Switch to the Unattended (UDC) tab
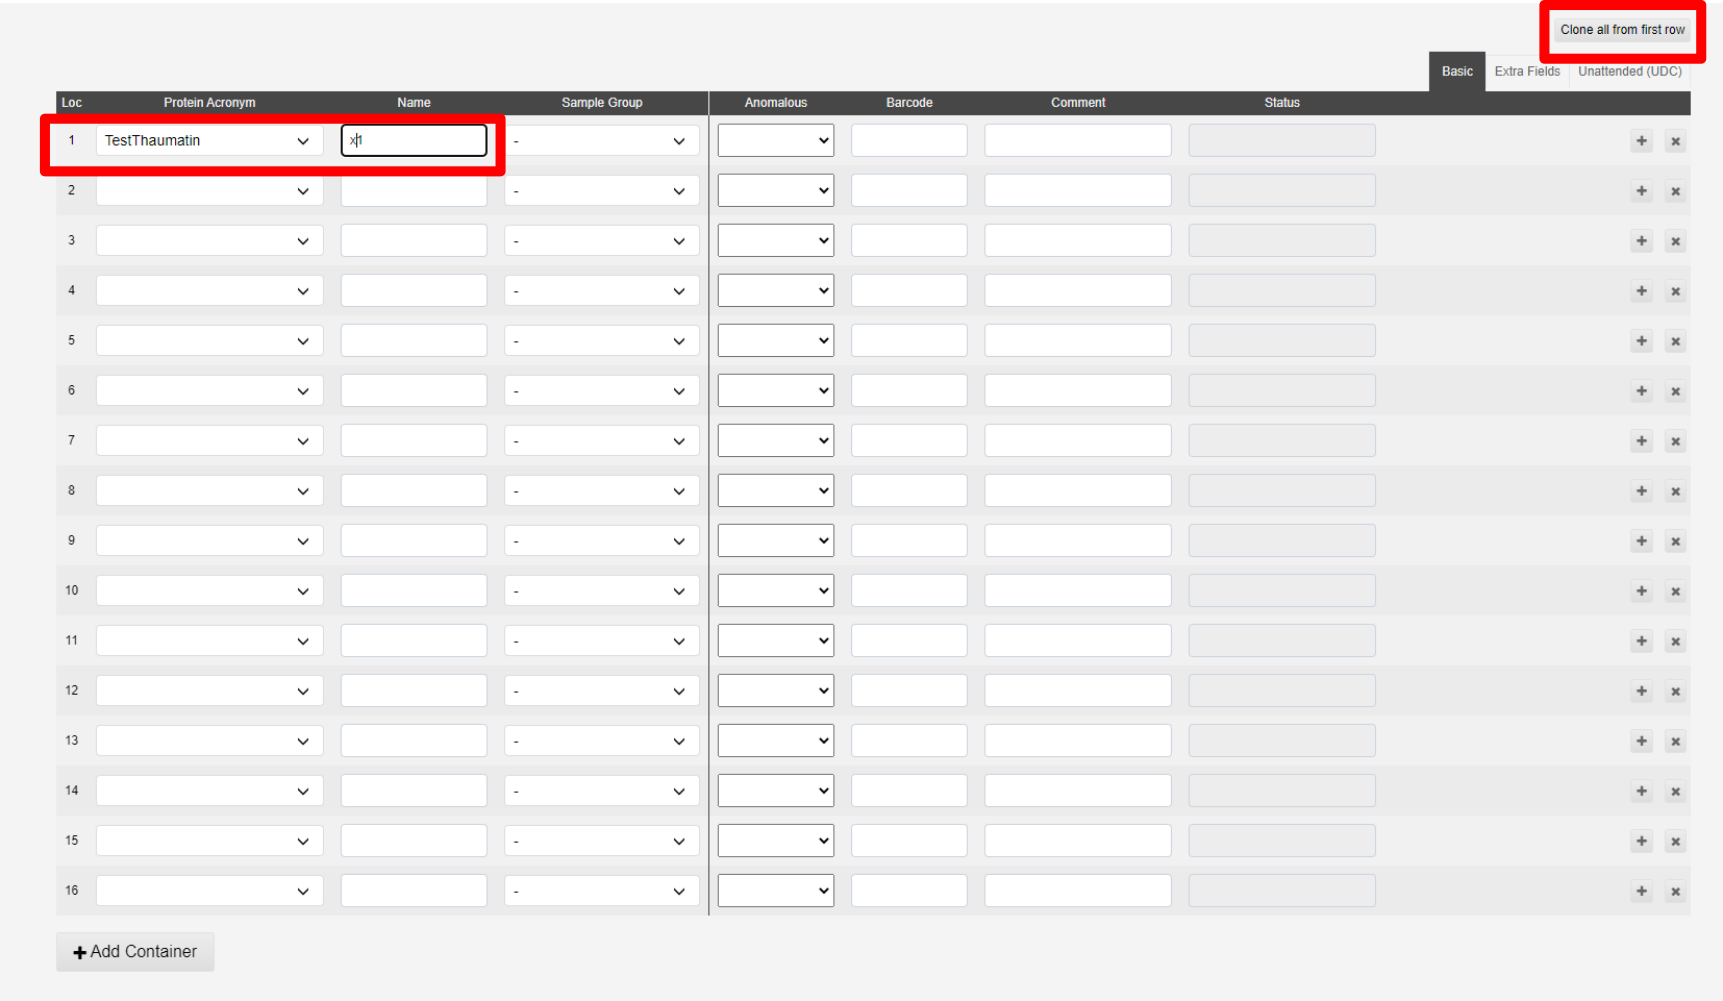The height and width of the screenshot is (1001, 1723). 1630,71
